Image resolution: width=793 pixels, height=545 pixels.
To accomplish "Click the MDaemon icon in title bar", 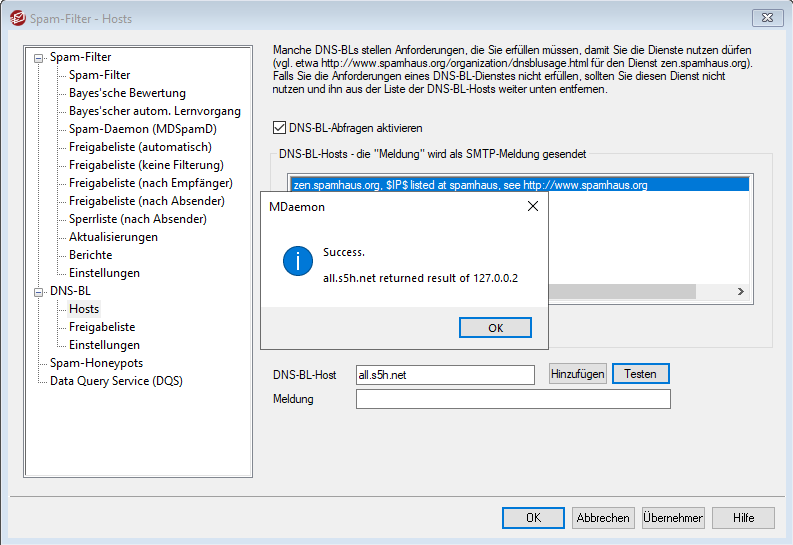I will (15, 18).
